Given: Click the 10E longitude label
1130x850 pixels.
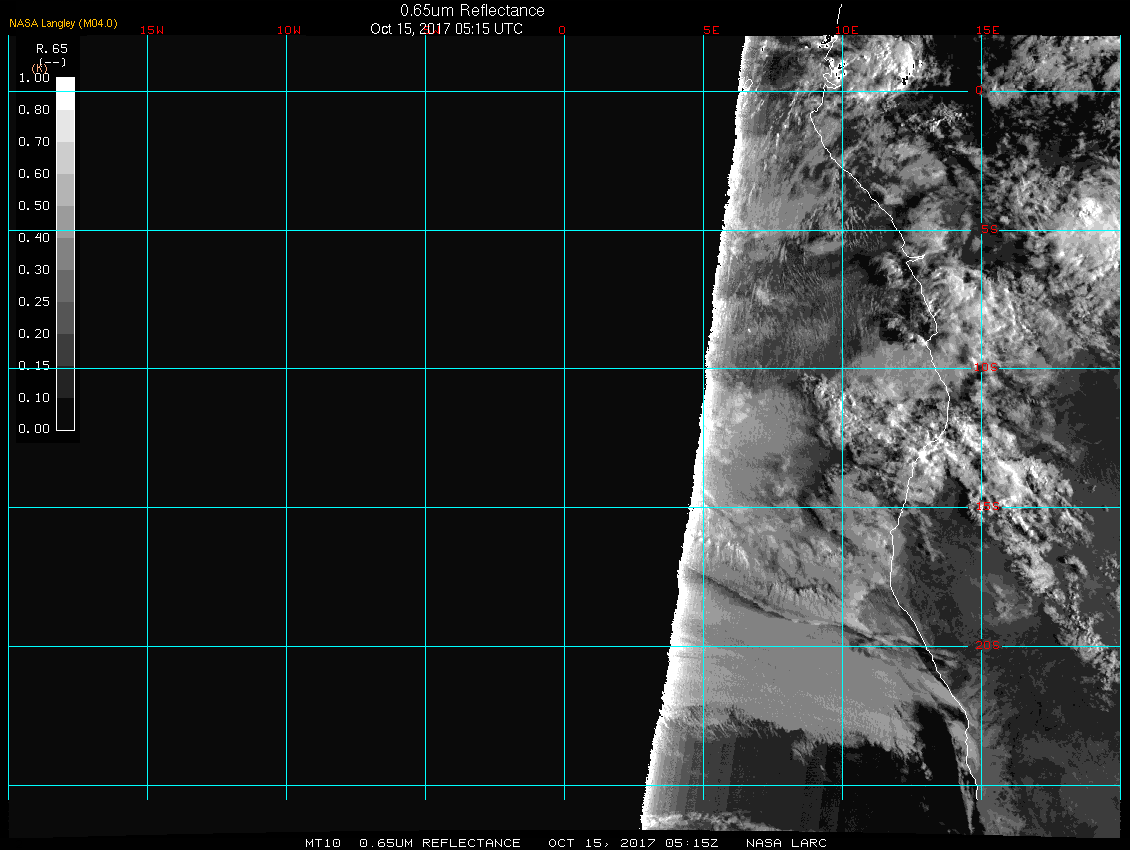Looking at the screenshot, I should (x=847, y=30).
